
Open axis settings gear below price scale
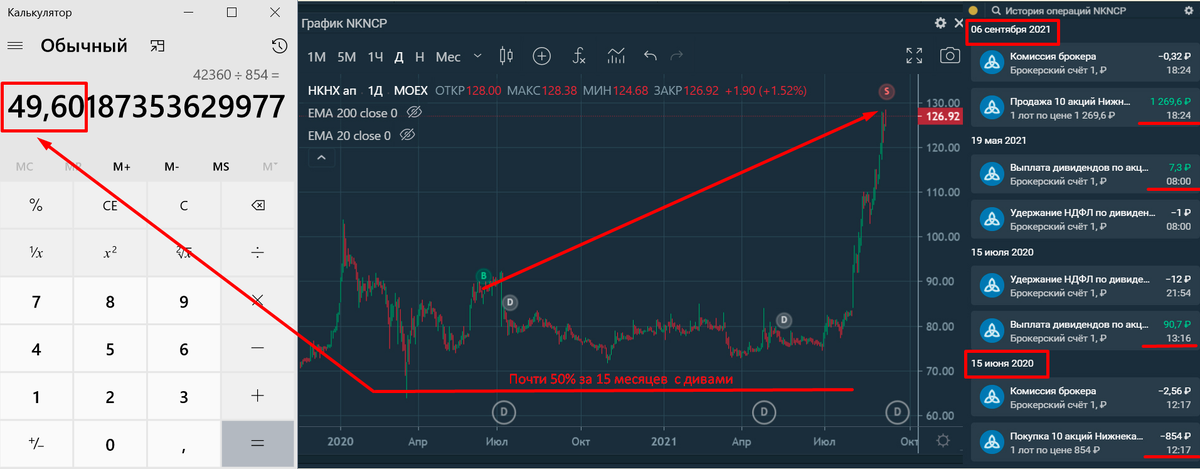pos(943,441)
